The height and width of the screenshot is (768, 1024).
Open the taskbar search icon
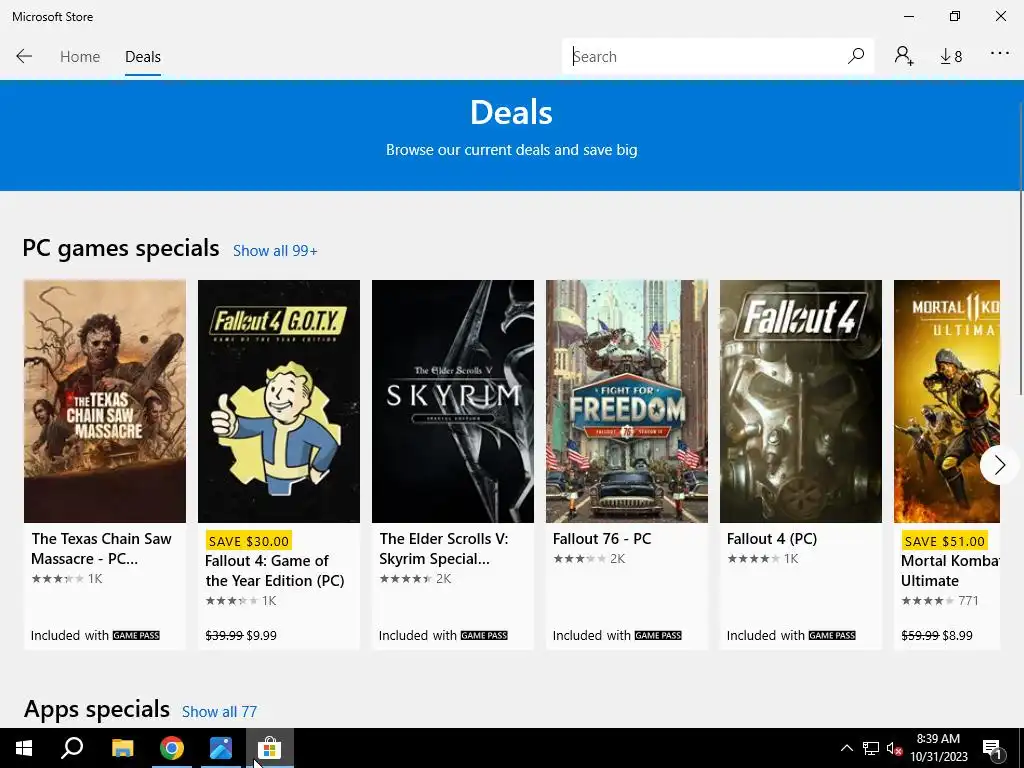click(72, 748)
